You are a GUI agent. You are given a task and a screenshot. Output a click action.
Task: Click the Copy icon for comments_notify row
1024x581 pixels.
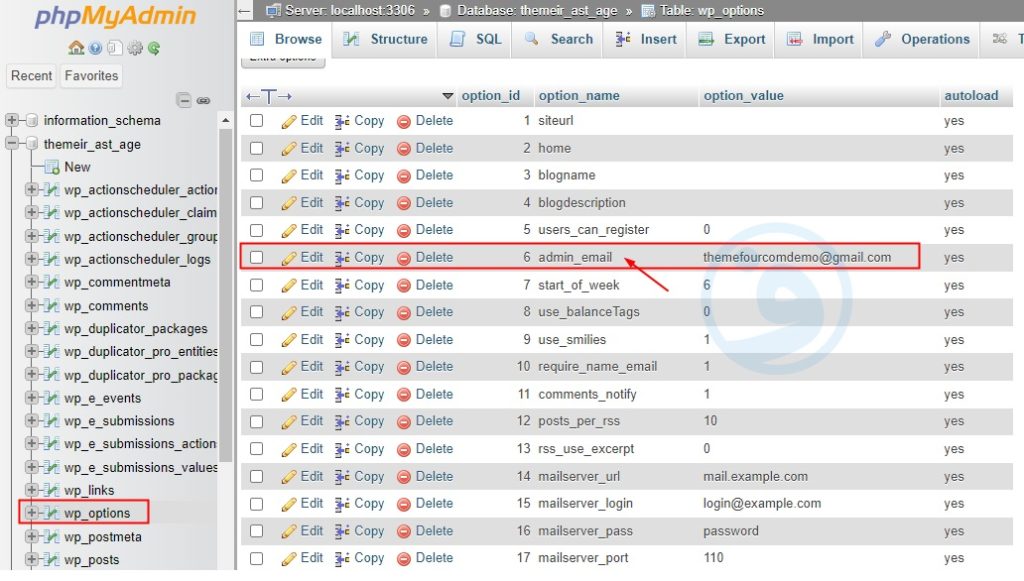coord(342,395)
